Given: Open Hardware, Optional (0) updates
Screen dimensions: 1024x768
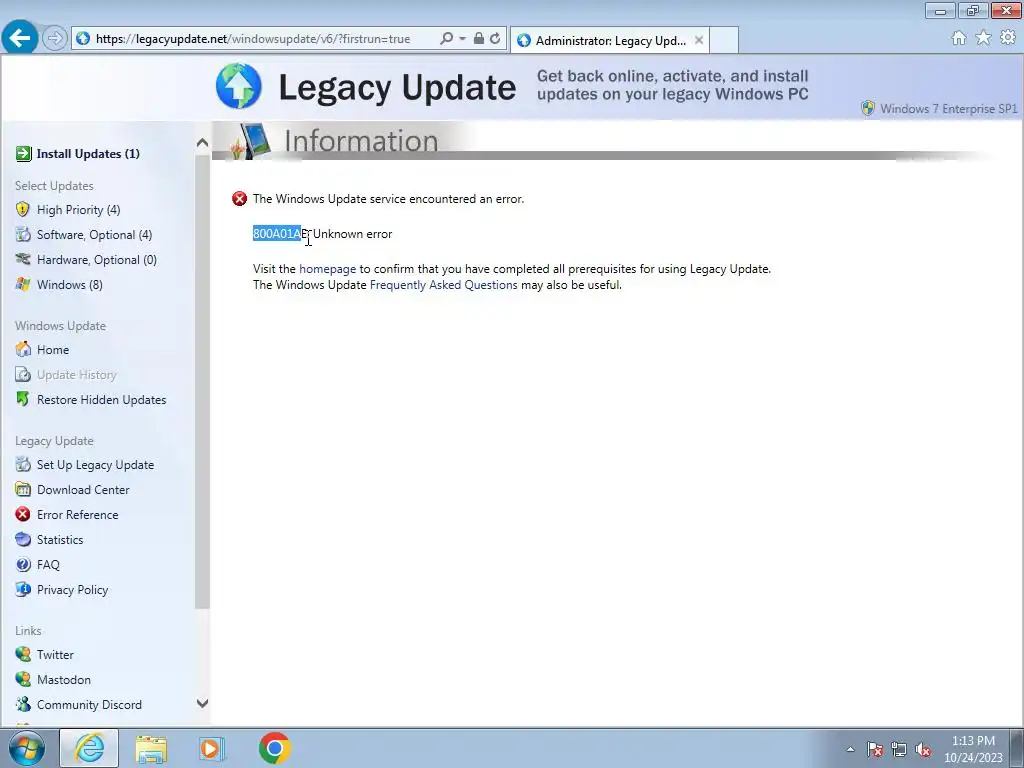Looking at the screenshot, I should 97,259.
